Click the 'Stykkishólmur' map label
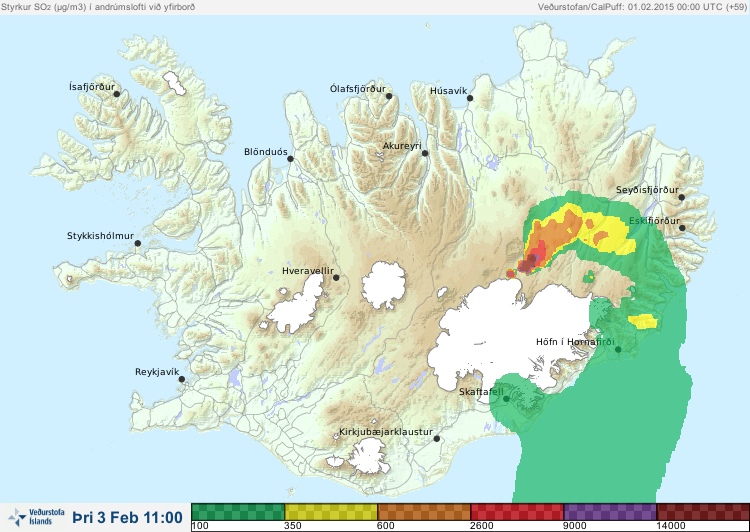 100,236
